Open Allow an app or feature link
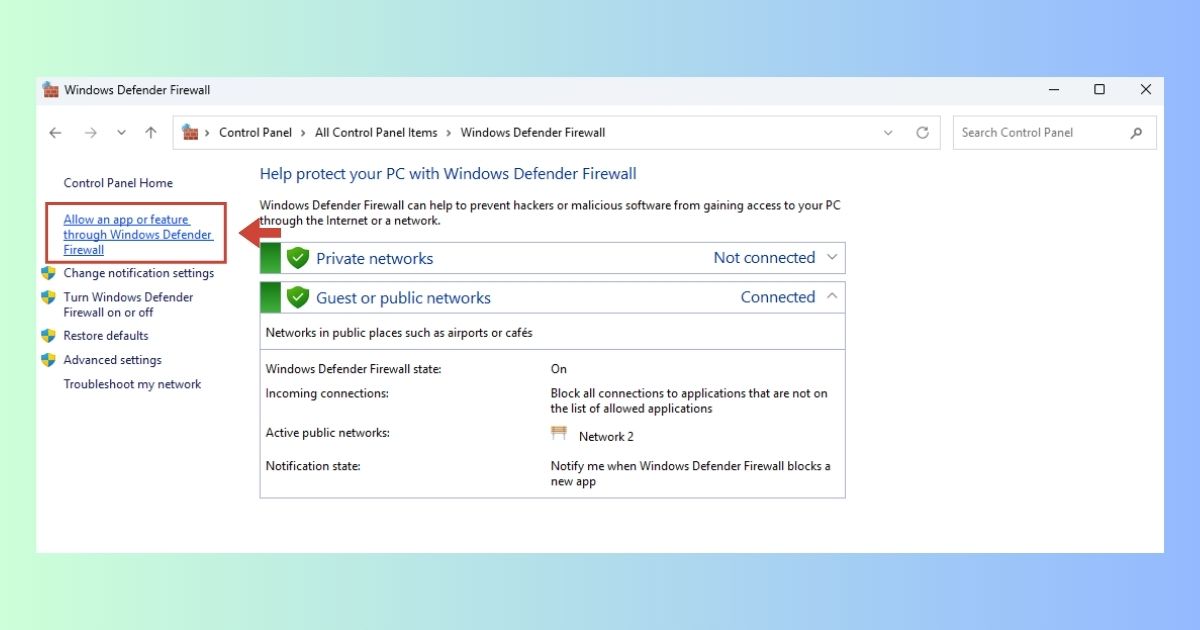The width and height of the screenshot is (1200, 630). click(x=138, y=235)
